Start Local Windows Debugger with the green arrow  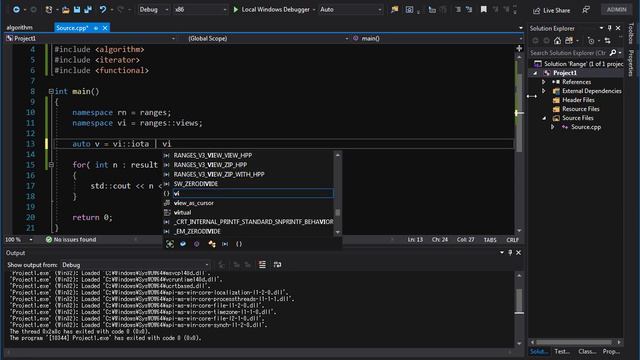(x=236, y=9)
